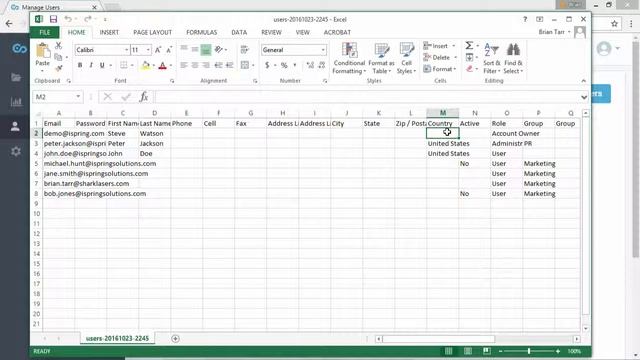Switch to the PAGE LAYOUT ribbon tab

click(x=152, y=32)
